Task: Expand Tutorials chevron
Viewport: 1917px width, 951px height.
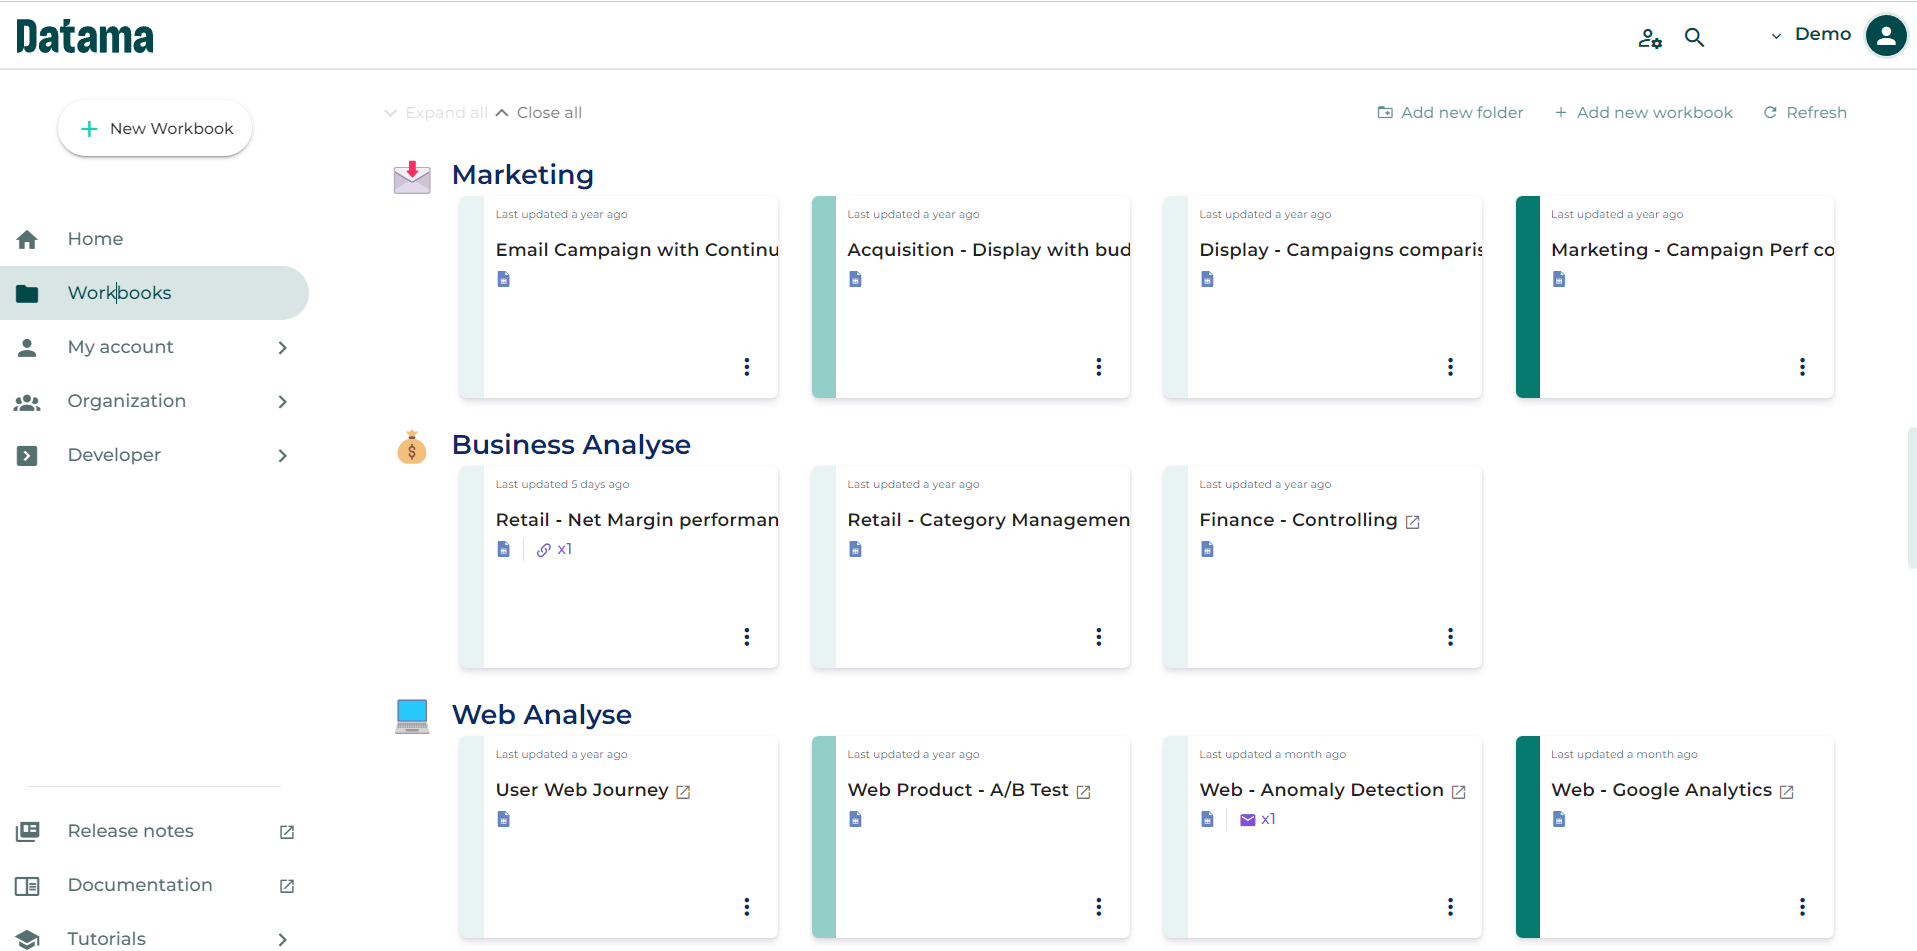Action: click(x=283, y=939)
